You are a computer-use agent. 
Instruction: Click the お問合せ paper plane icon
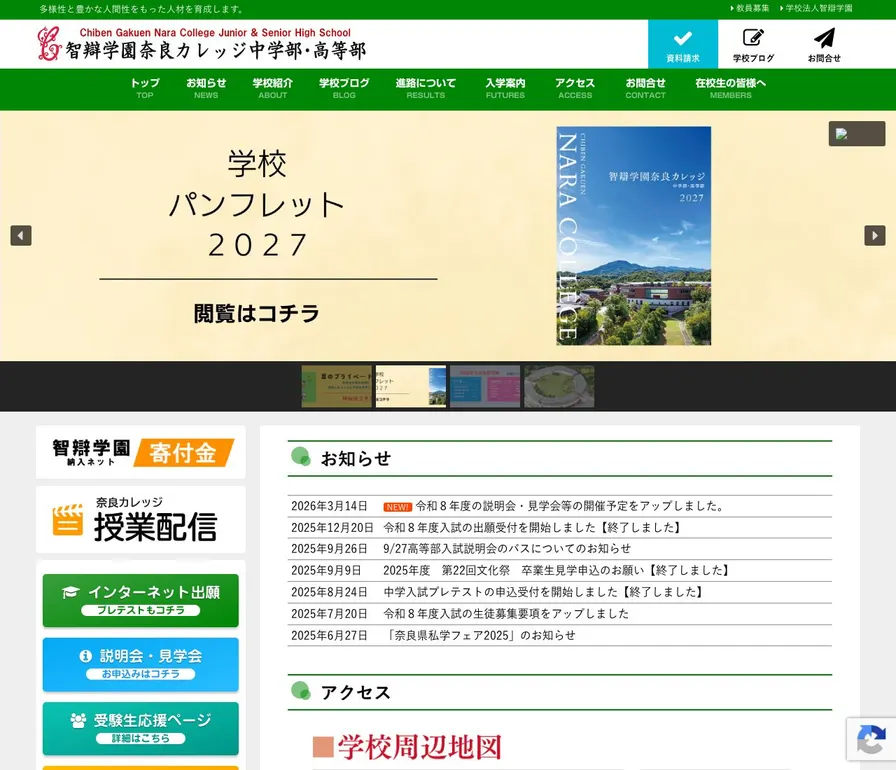(824, 45)
